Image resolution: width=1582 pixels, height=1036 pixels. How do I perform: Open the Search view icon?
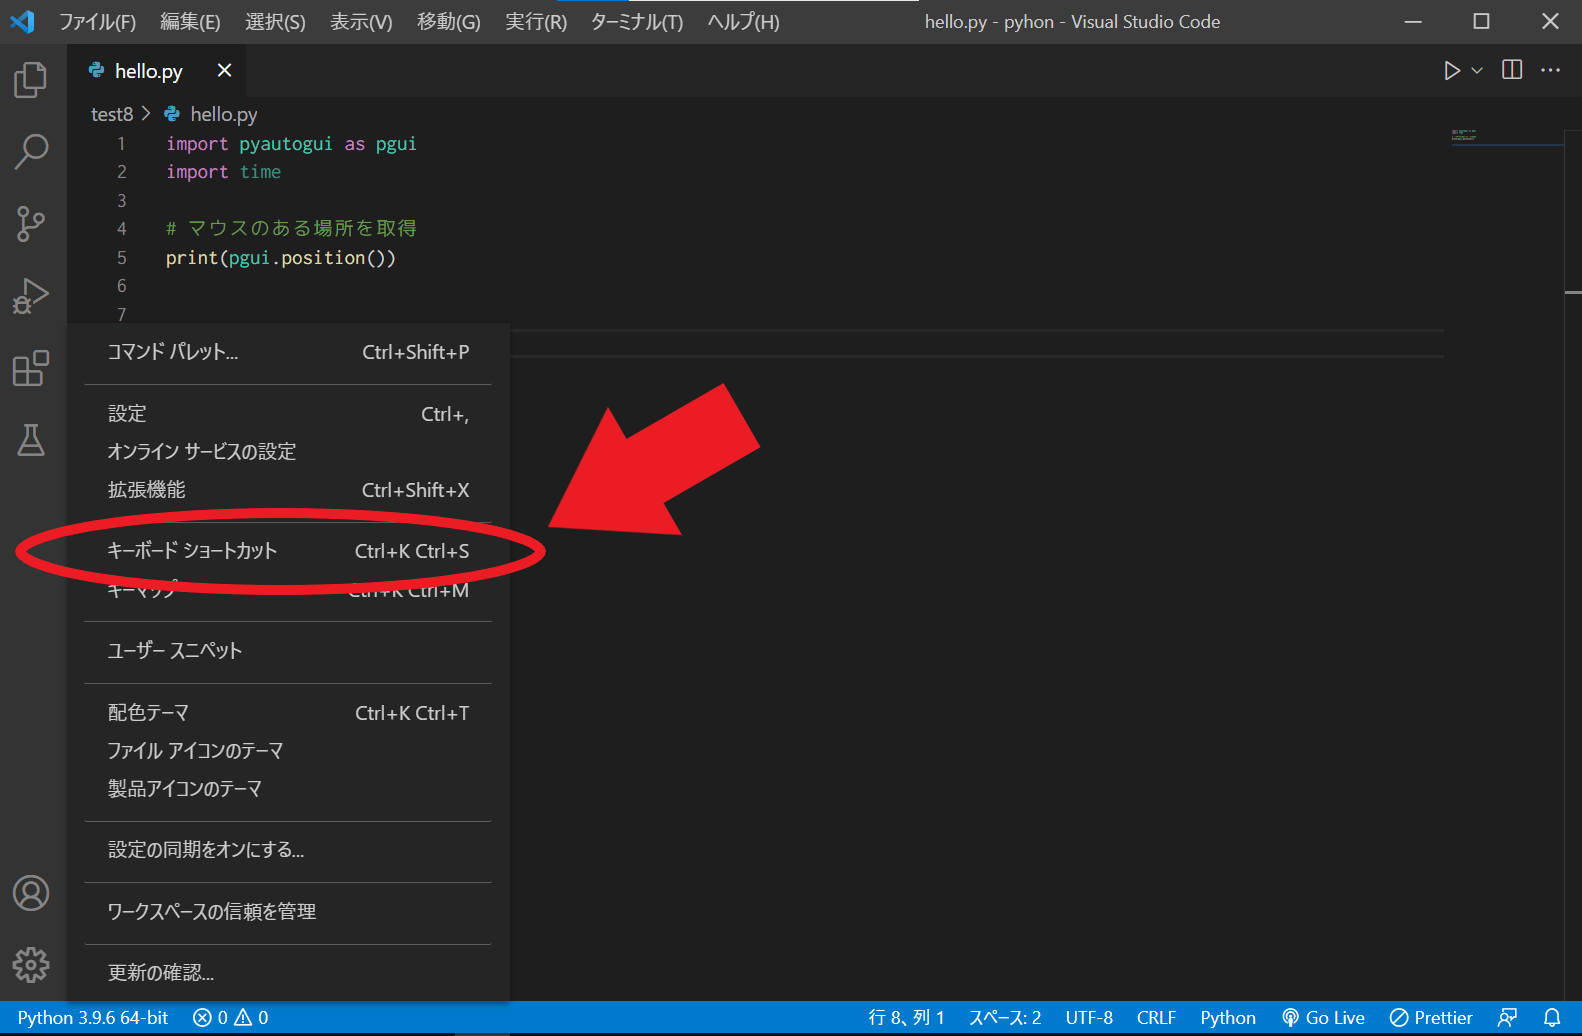tap(31, 152)
